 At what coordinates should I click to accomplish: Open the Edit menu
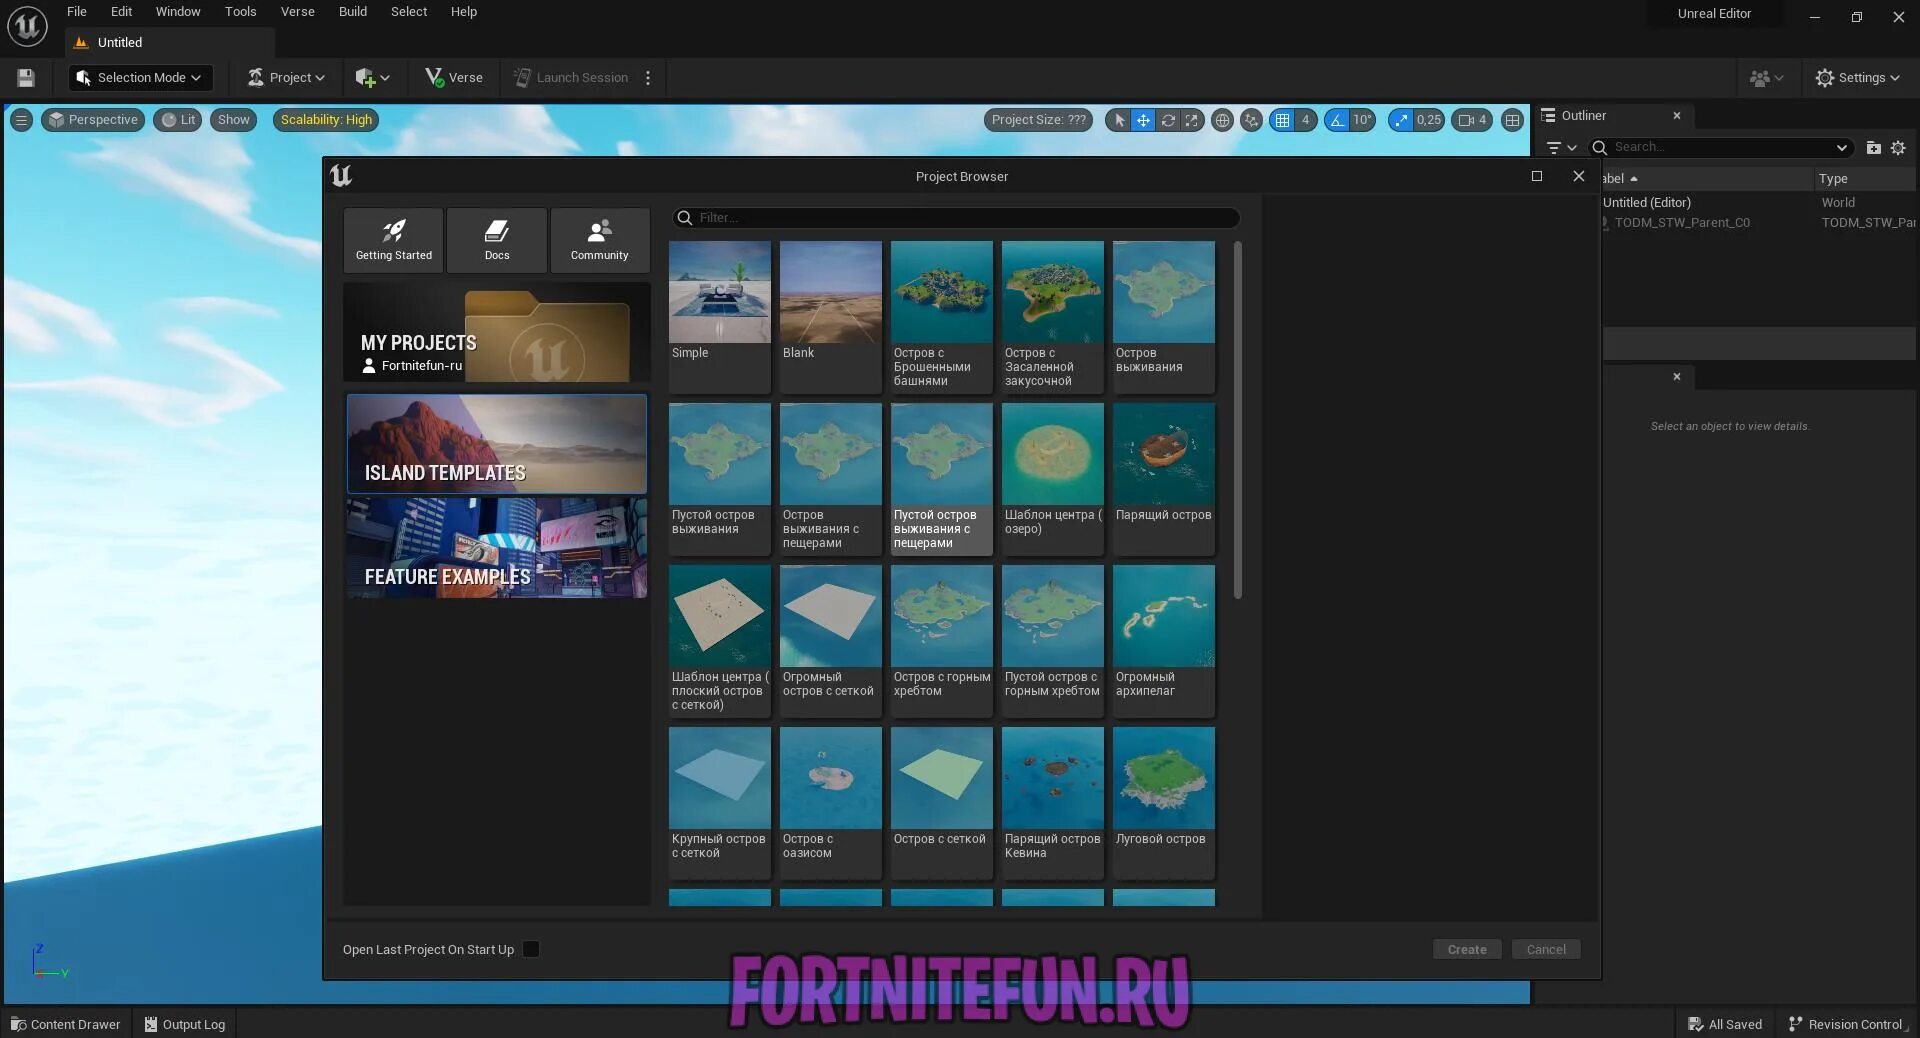(x=121, y=12)
